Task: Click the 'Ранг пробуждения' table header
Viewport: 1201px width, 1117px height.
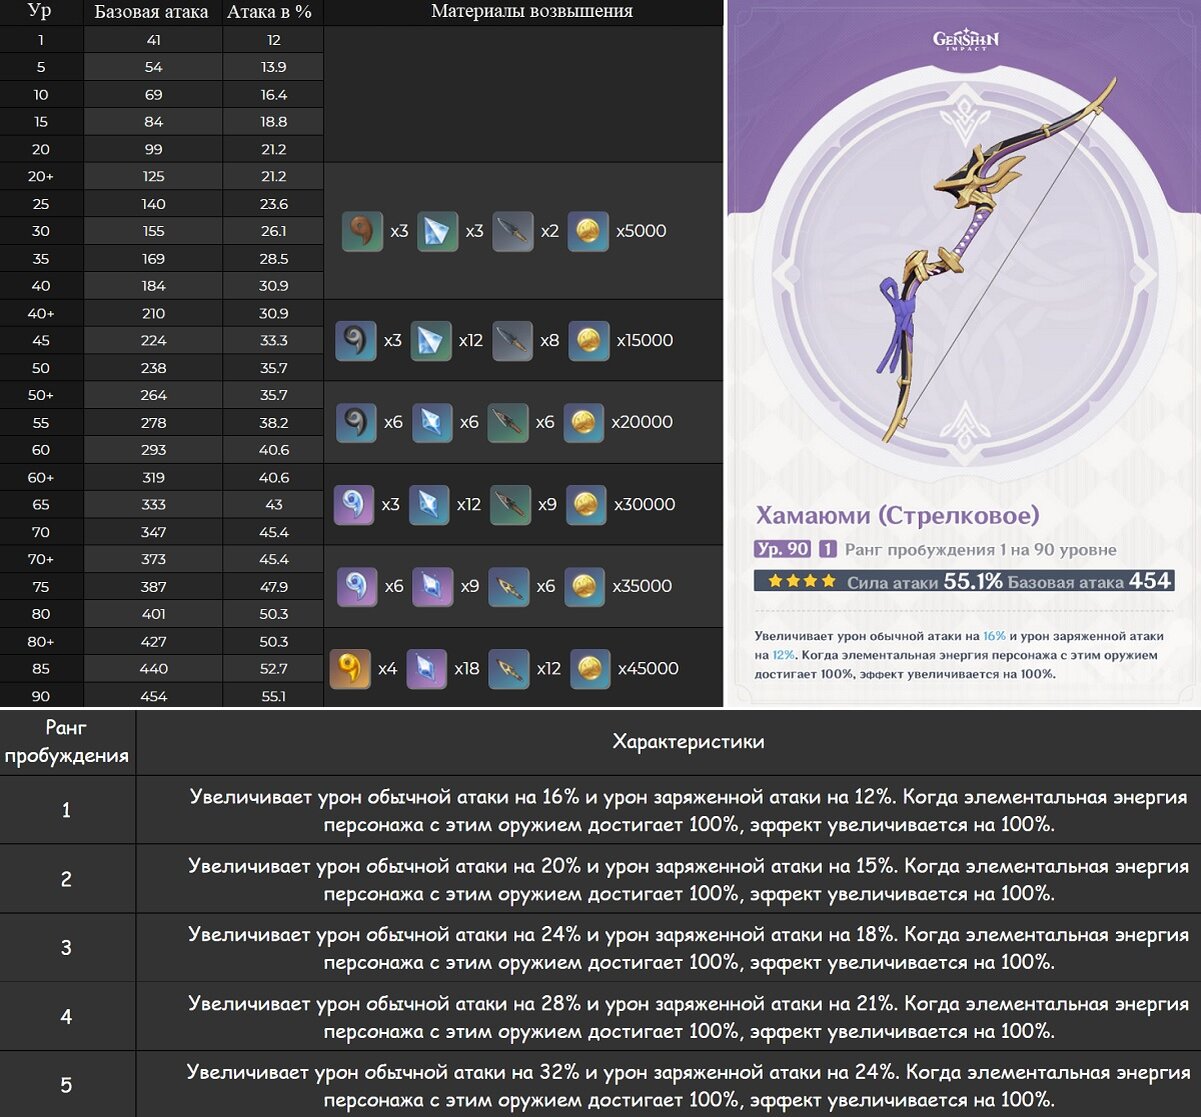Action: pos(66,741)
